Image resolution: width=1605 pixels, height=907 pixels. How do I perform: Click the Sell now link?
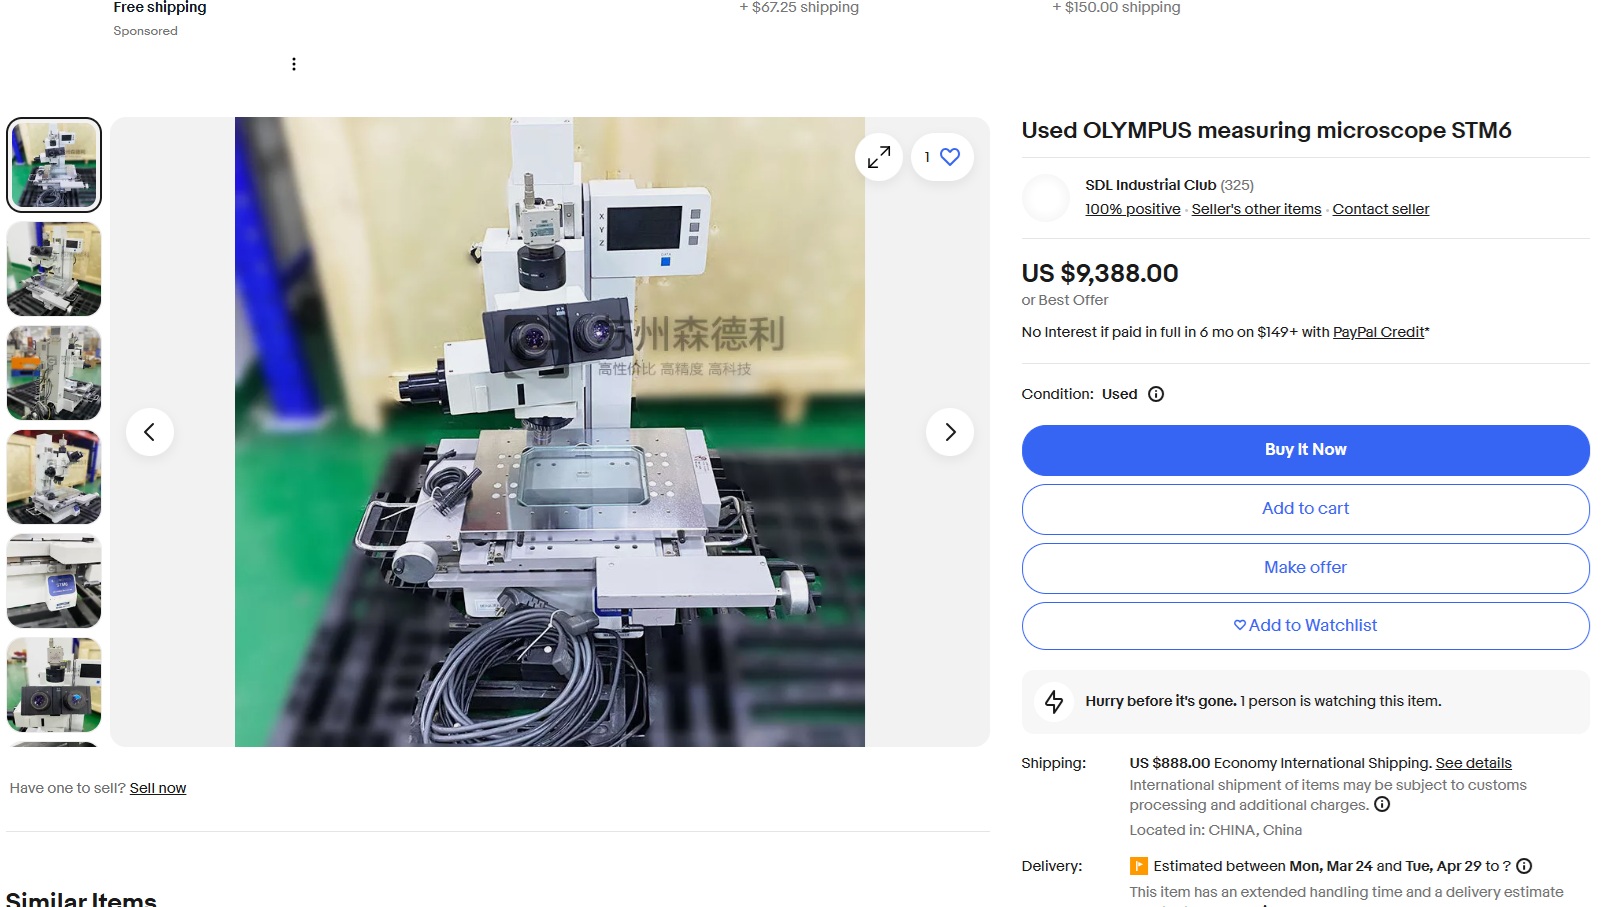coord(158,788)
